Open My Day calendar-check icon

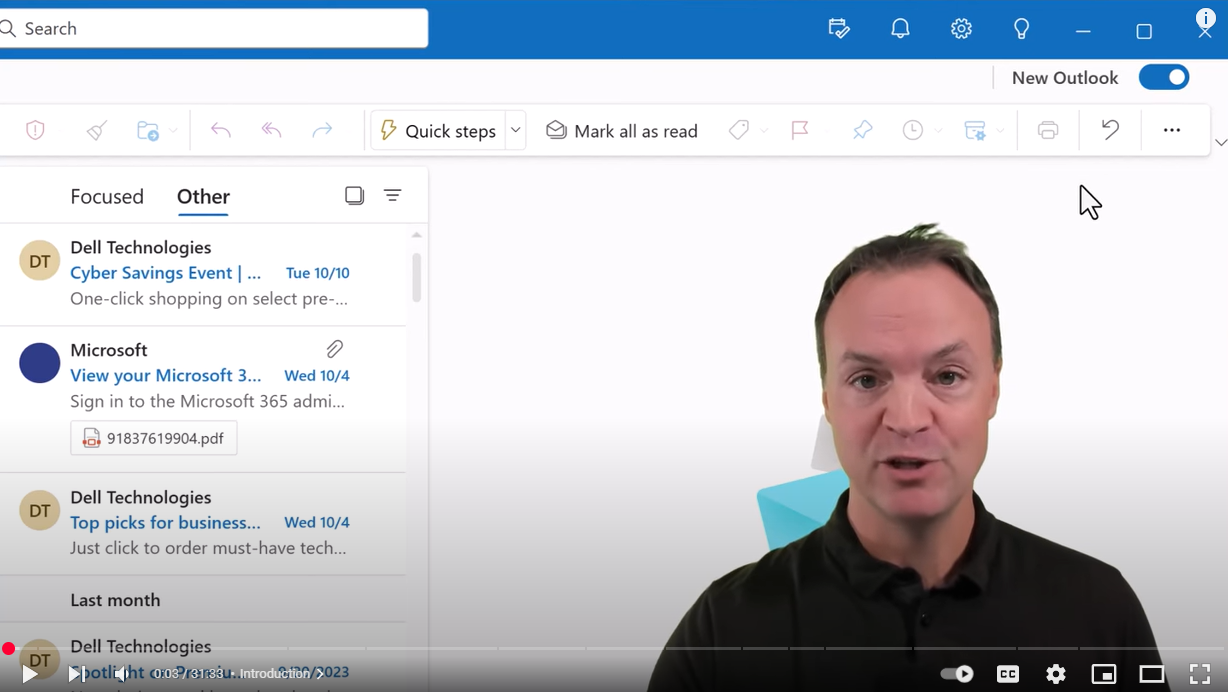pos(840,29)
